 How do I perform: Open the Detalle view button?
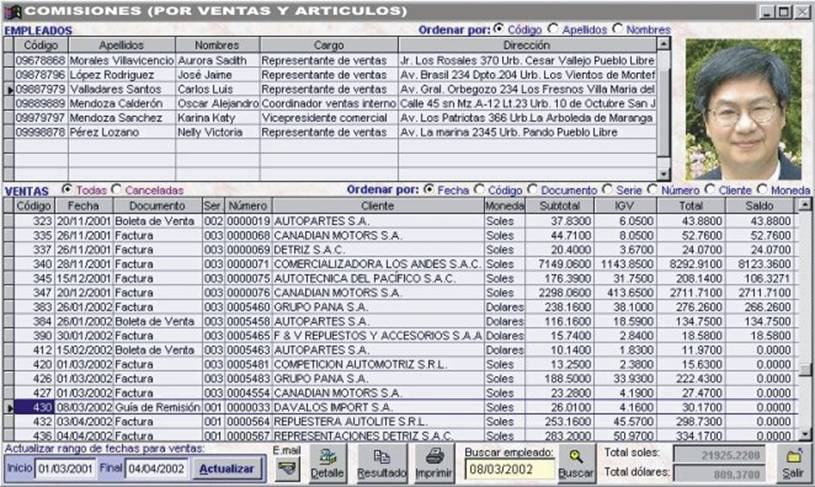click(327, 463)
